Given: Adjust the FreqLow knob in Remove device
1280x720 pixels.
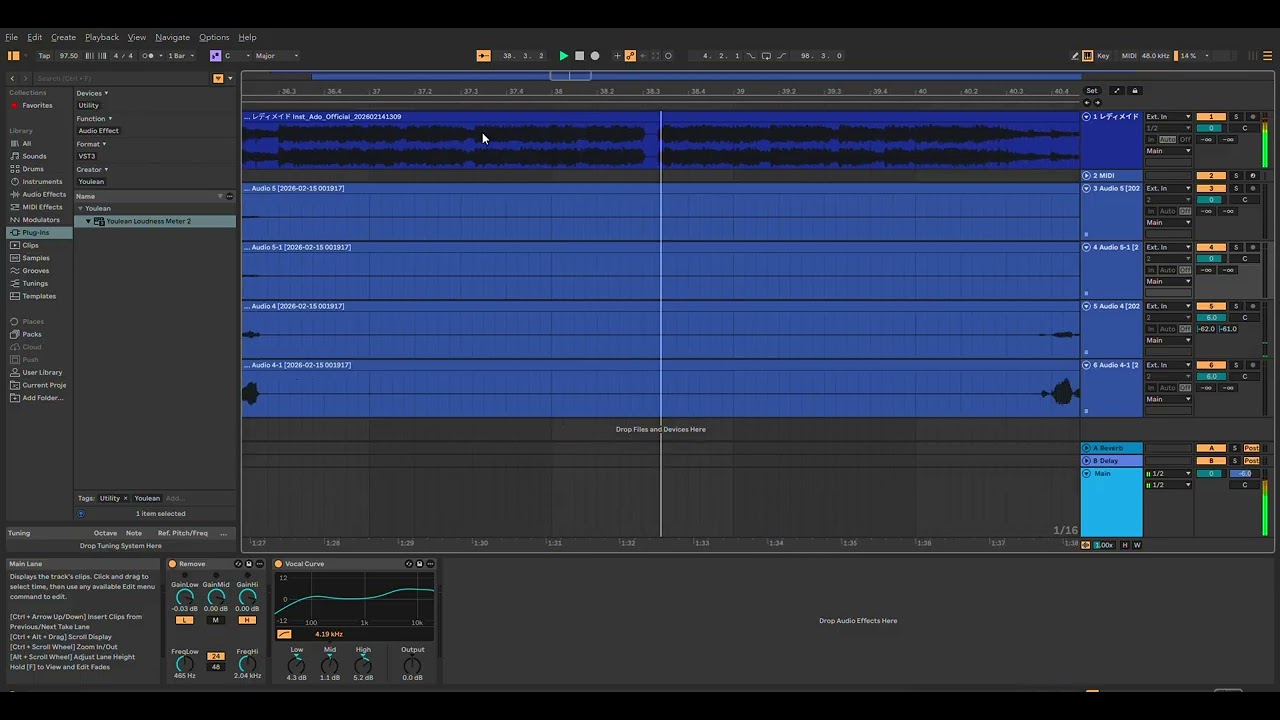Looking at the screenshot, I should 184,664.
